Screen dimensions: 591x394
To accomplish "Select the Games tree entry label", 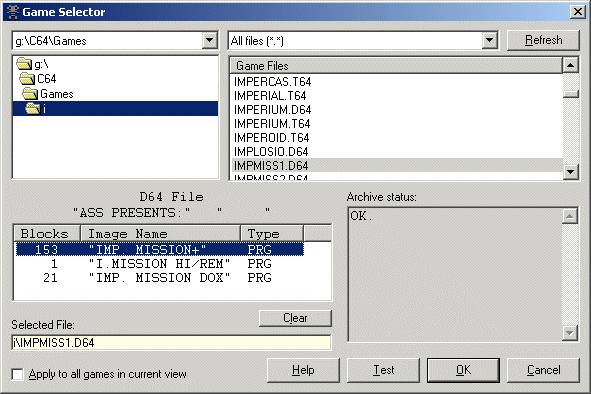I will [x=57, y=94].
